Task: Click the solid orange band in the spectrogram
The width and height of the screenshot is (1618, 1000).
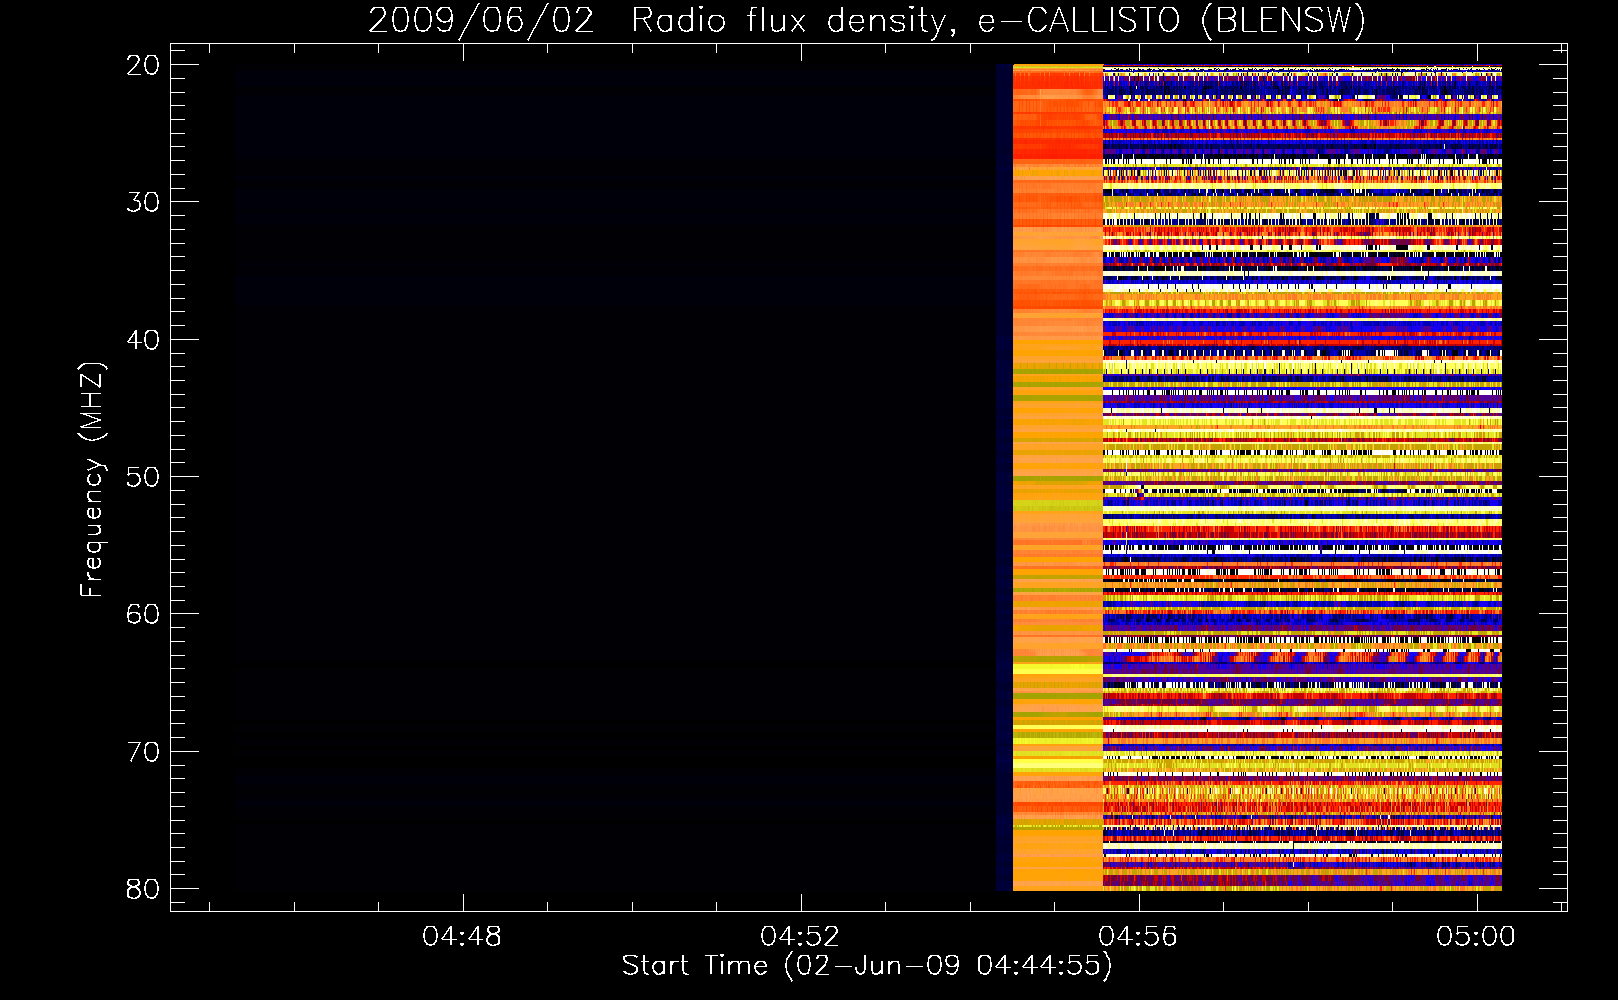Action: point(1058,477)
